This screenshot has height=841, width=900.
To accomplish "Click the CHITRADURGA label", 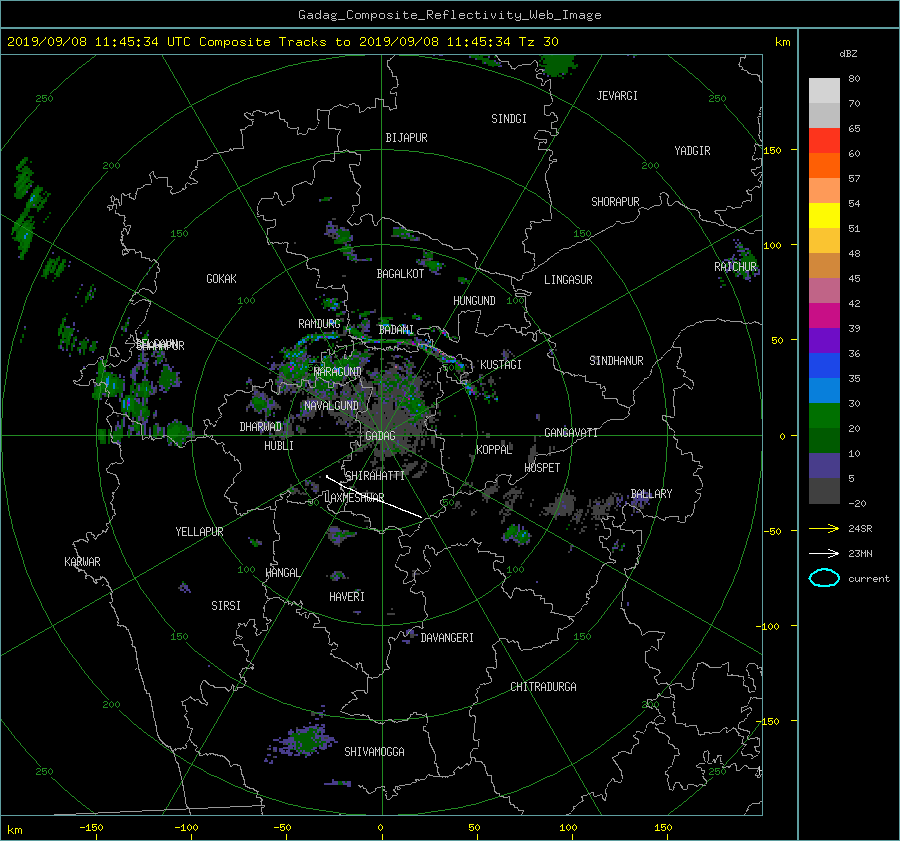I will tap(543, 687).
